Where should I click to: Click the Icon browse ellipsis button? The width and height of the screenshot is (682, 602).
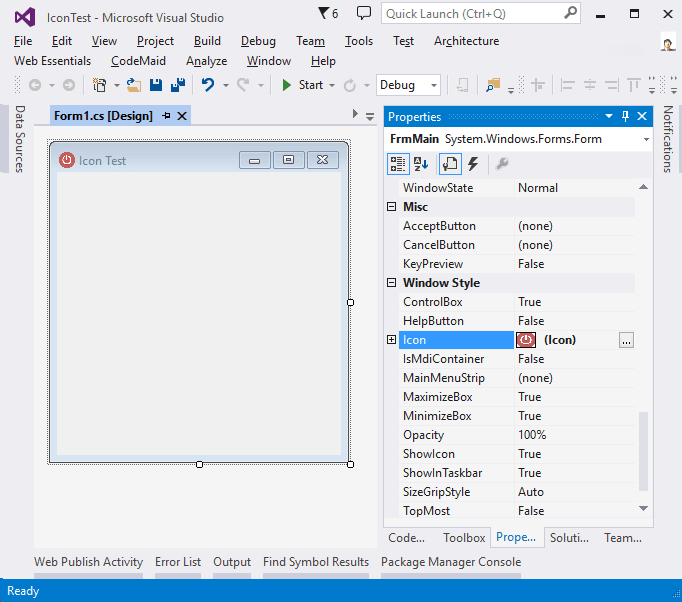(626, 340)
